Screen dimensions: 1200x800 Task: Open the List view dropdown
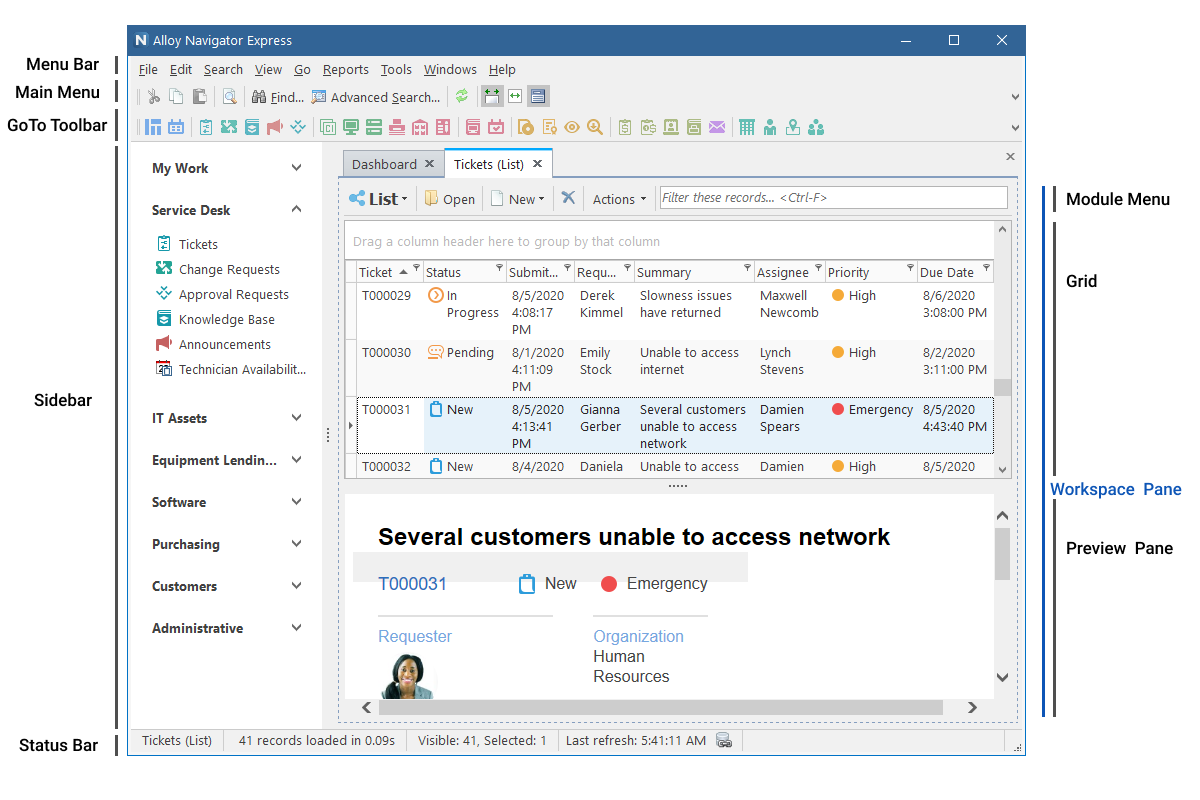click(x=377, y=198)
